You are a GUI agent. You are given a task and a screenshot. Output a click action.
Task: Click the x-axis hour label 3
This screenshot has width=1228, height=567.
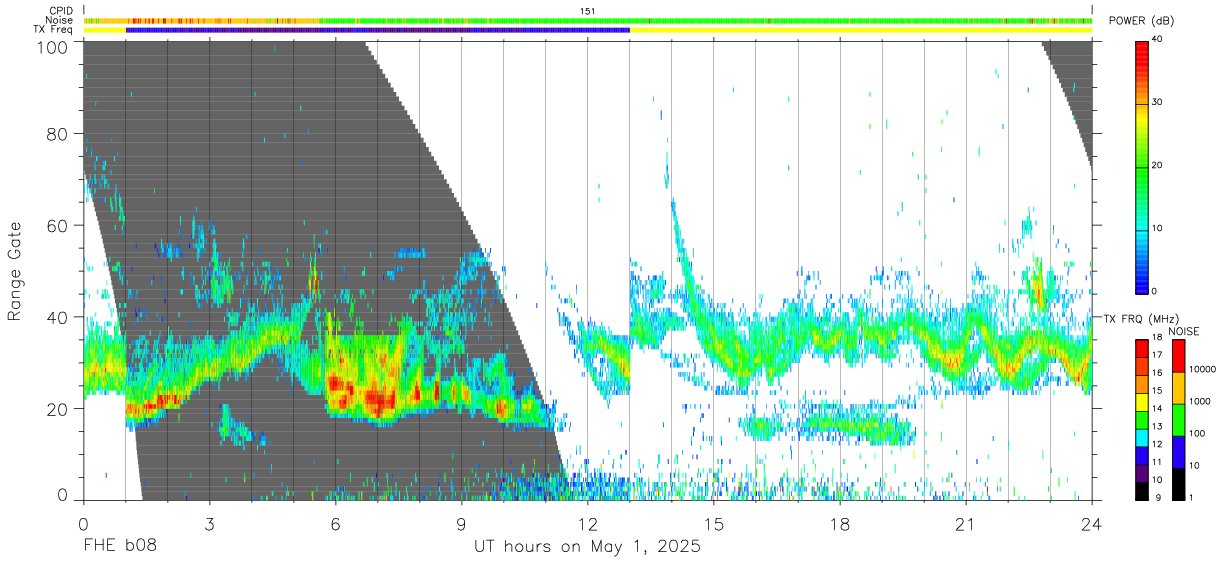click(x=210, y=524)
